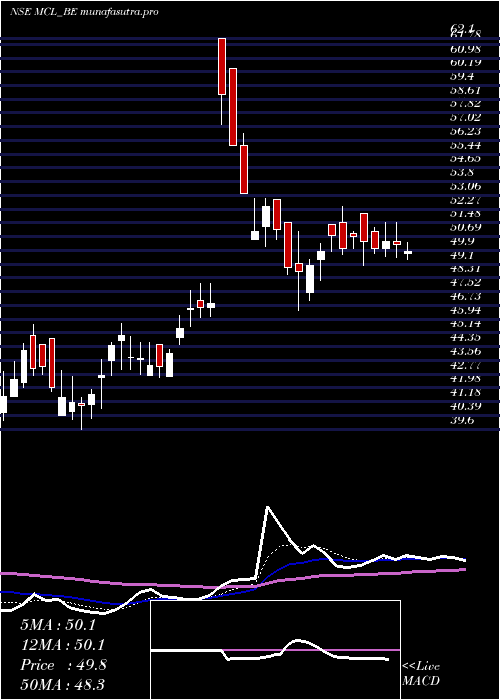Click the 'NSE MCL_BE munafasutra.pro' chart title
Viewport: 500px width, 700px height.
point(84,12)
